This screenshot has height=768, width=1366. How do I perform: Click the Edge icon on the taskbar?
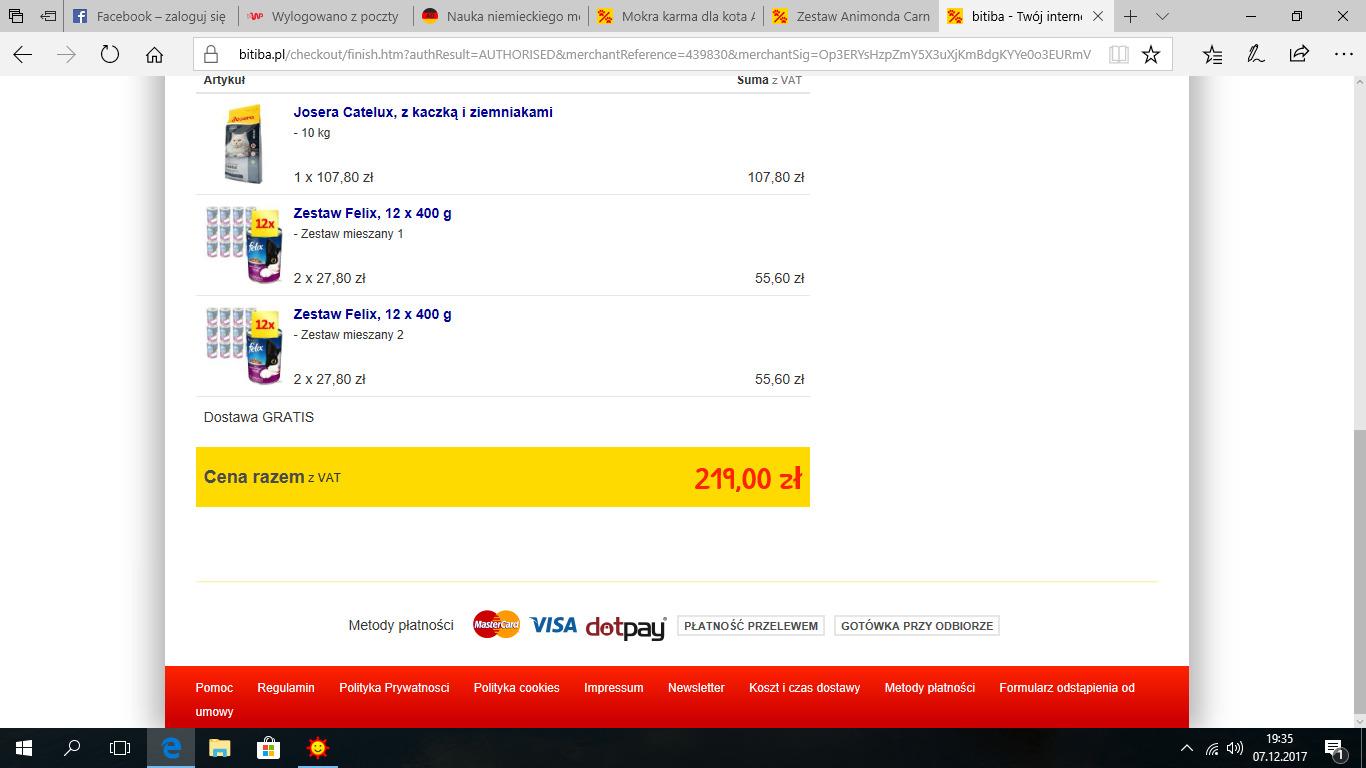pos(171,748)
